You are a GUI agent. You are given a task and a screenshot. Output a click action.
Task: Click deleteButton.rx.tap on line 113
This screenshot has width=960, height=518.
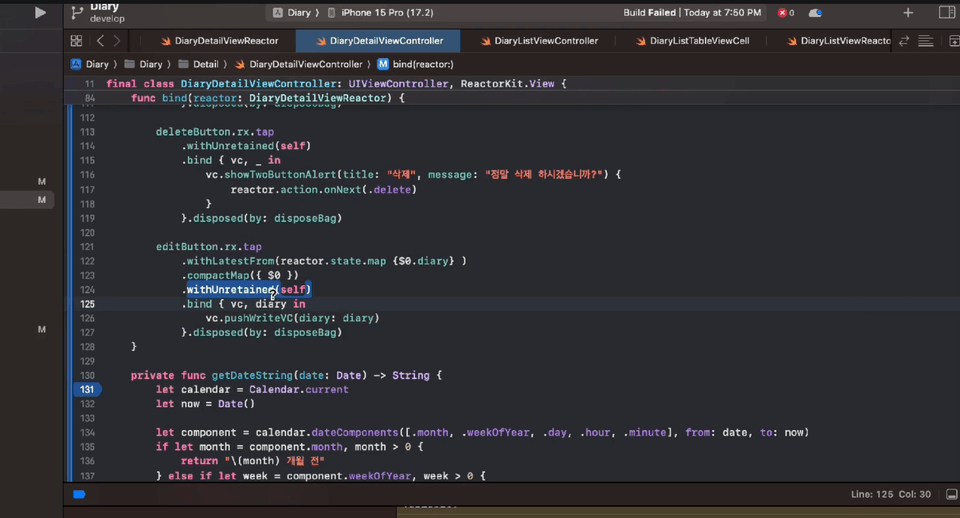(215, 132)
